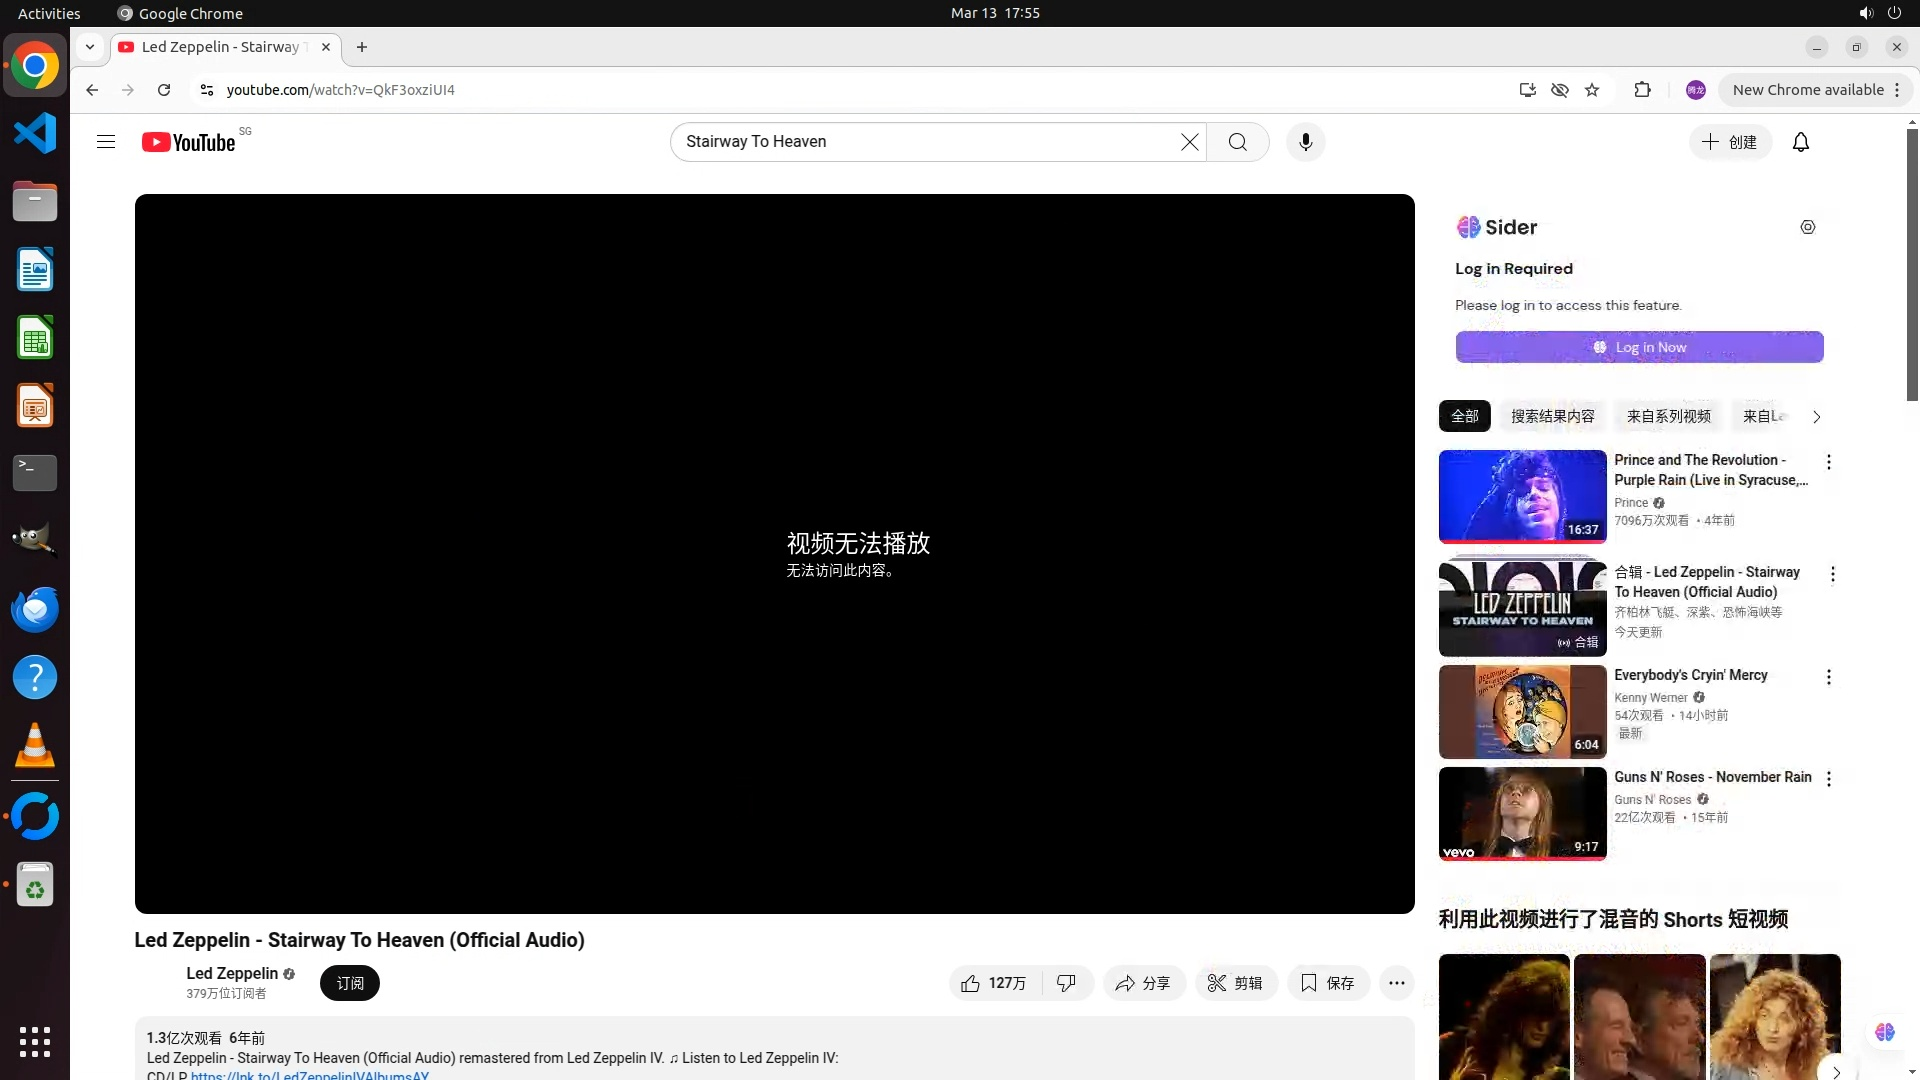1920x1080 pixels.
Task: Bookmark this page with star icon
Action: point(1592,90)
